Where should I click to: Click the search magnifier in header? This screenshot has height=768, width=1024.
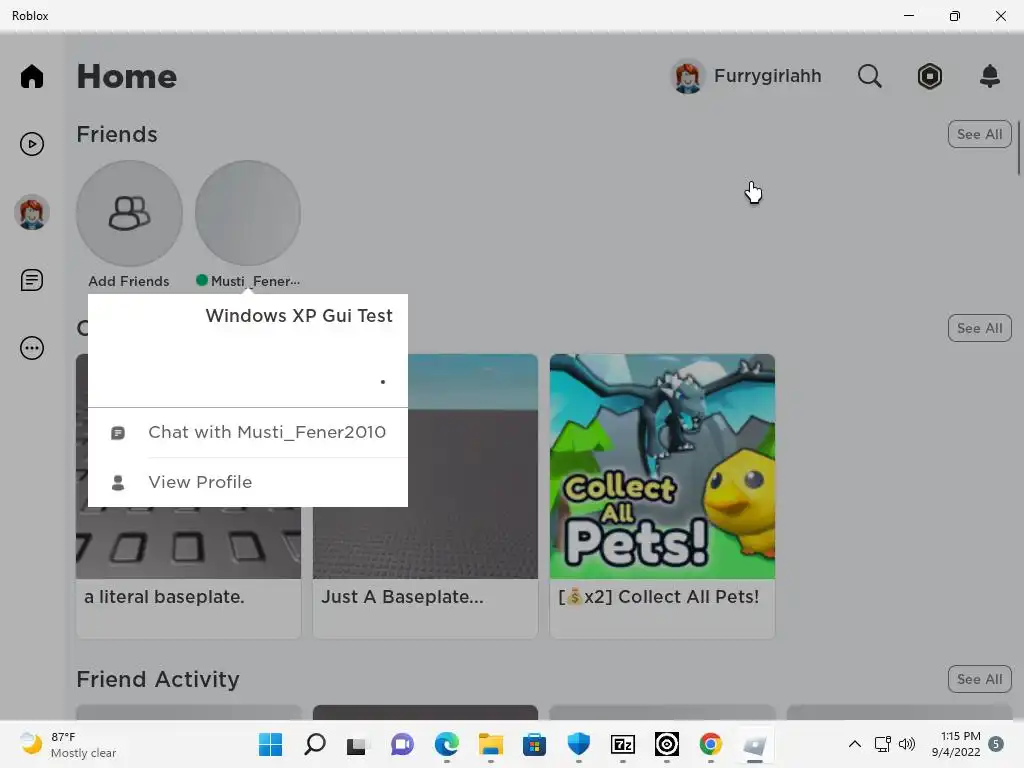pyautogui.click(x=869, y=76)
